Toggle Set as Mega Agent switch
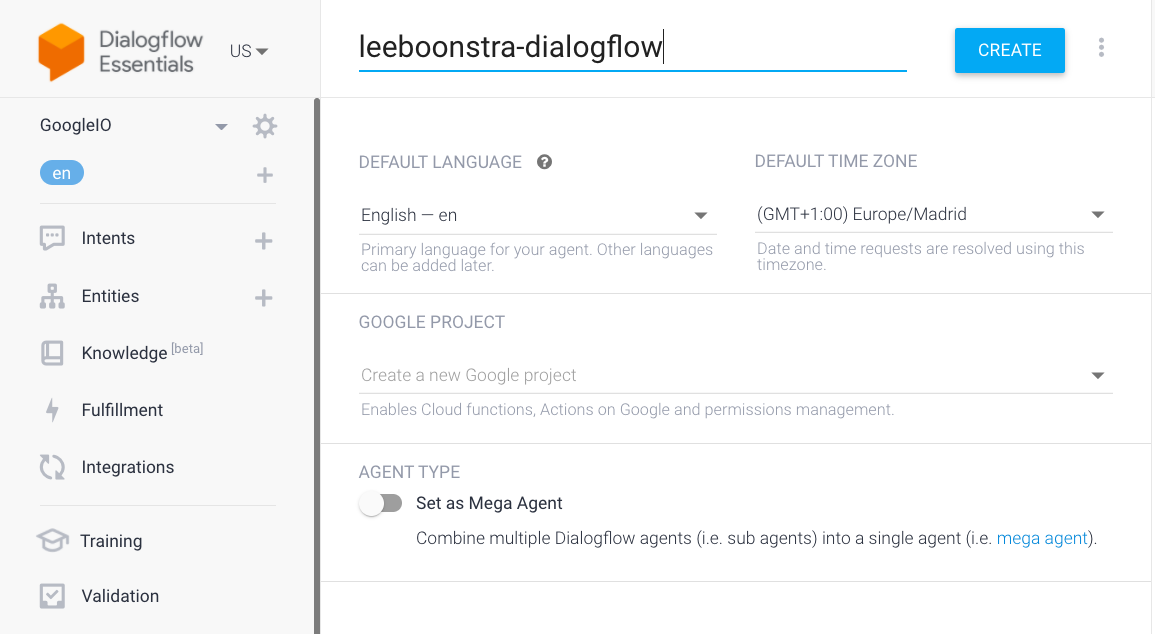 (x=381, y=503)
